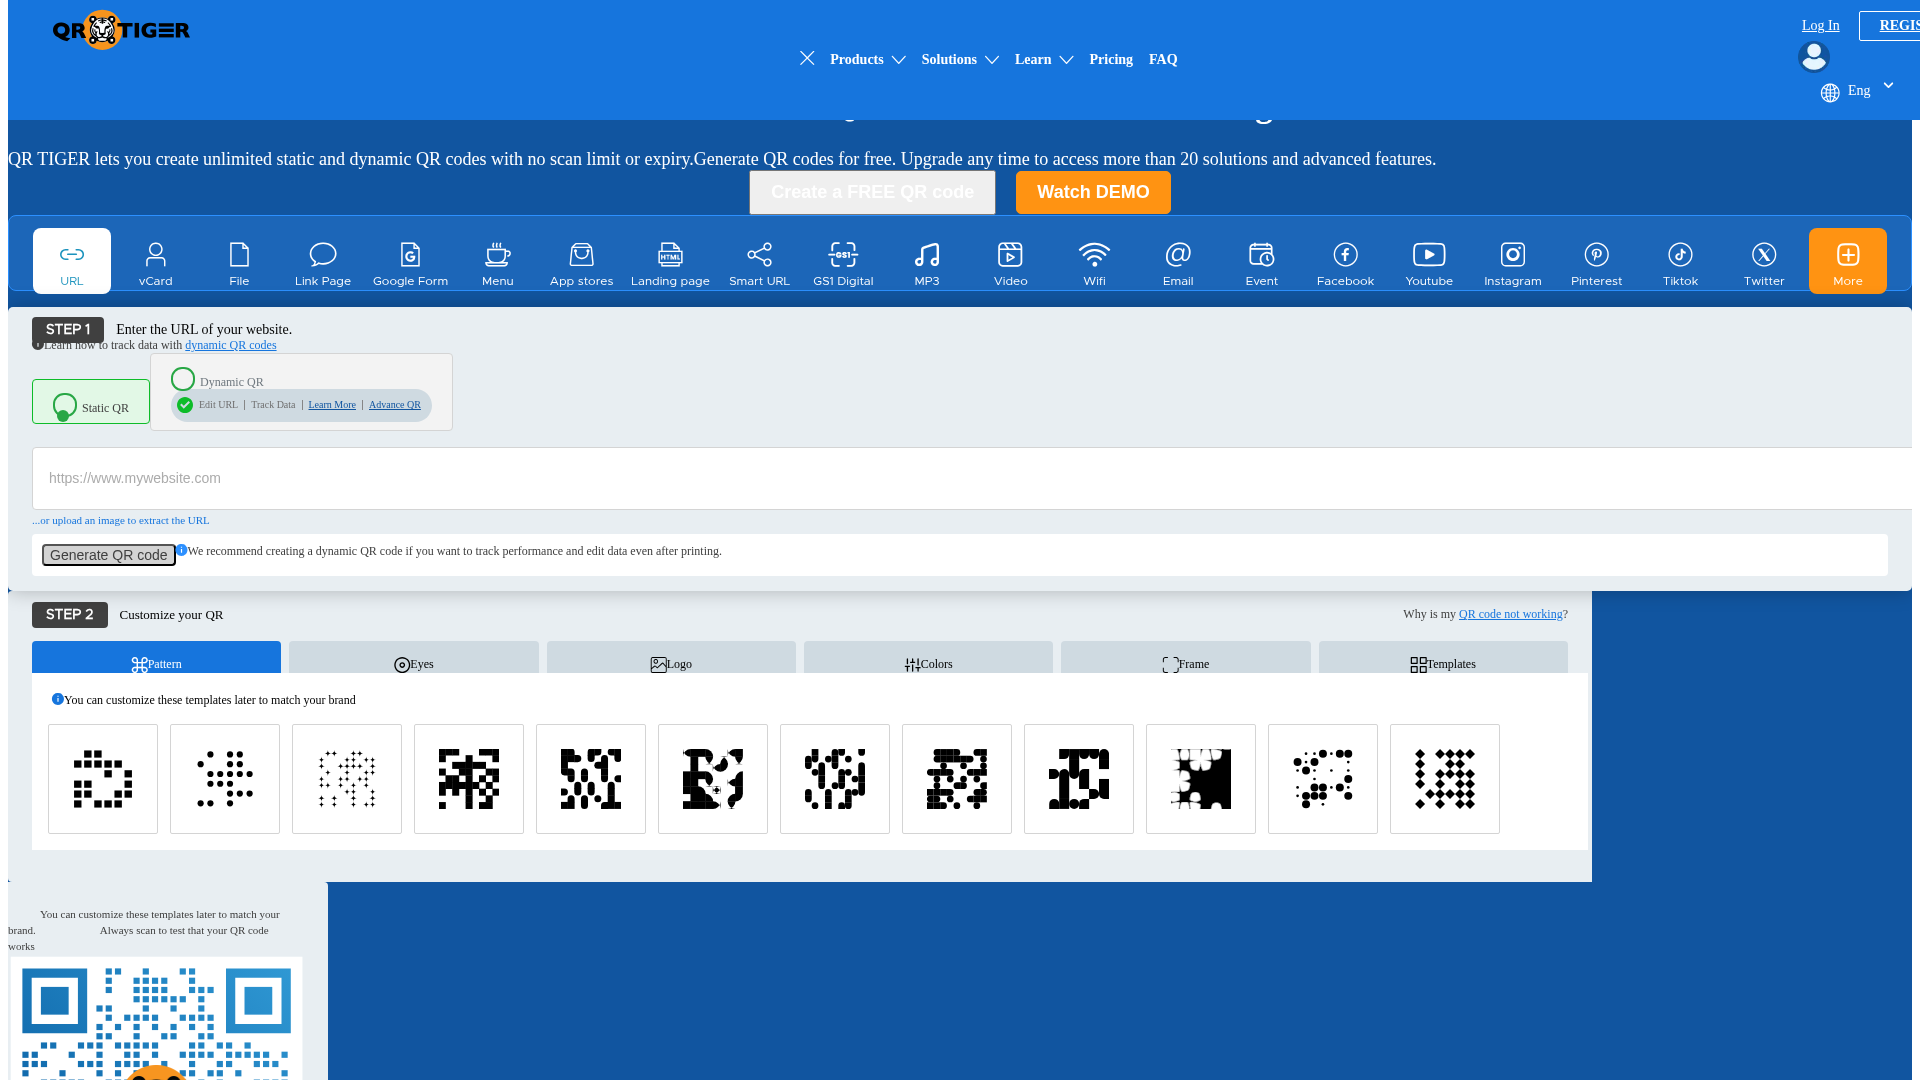Viewport: 1920px width, 1080px height.
Task: Click the Learn More link
Action: tap(332, 405)
